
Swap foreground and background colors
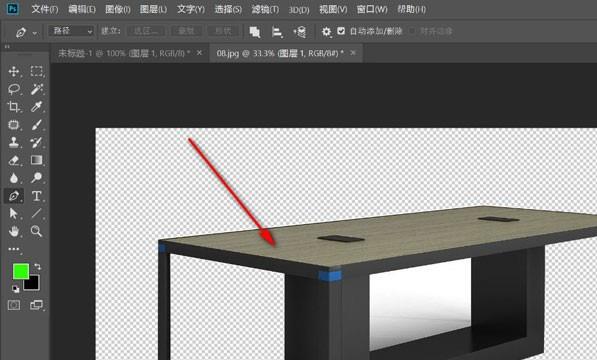pyautogui.click(x=37, y=266)
